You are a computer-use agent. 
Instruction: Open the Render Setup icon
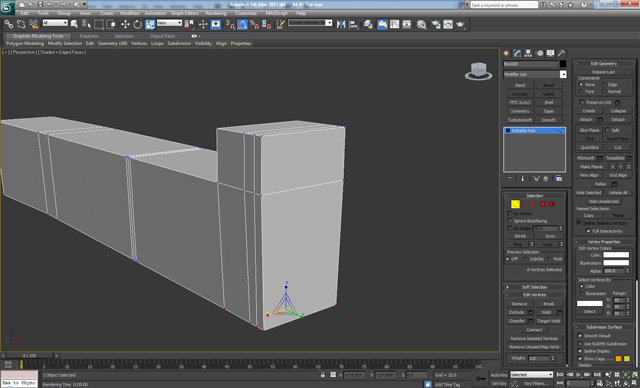[x=436, y=24]
